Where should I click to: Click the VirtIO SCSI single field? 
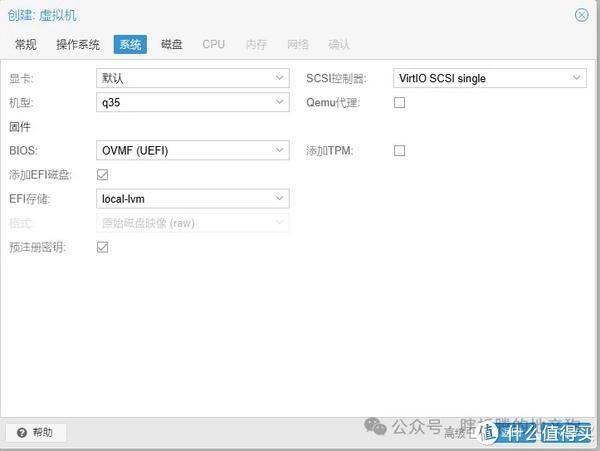(489, 78)
